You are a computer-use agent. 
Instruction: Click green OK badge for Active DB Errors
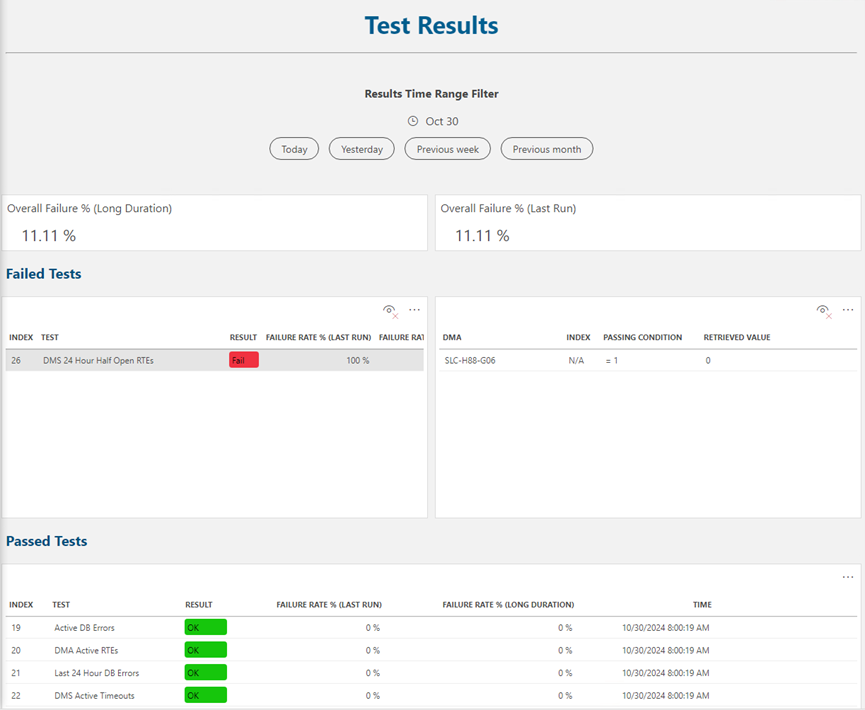click(206, 627)
